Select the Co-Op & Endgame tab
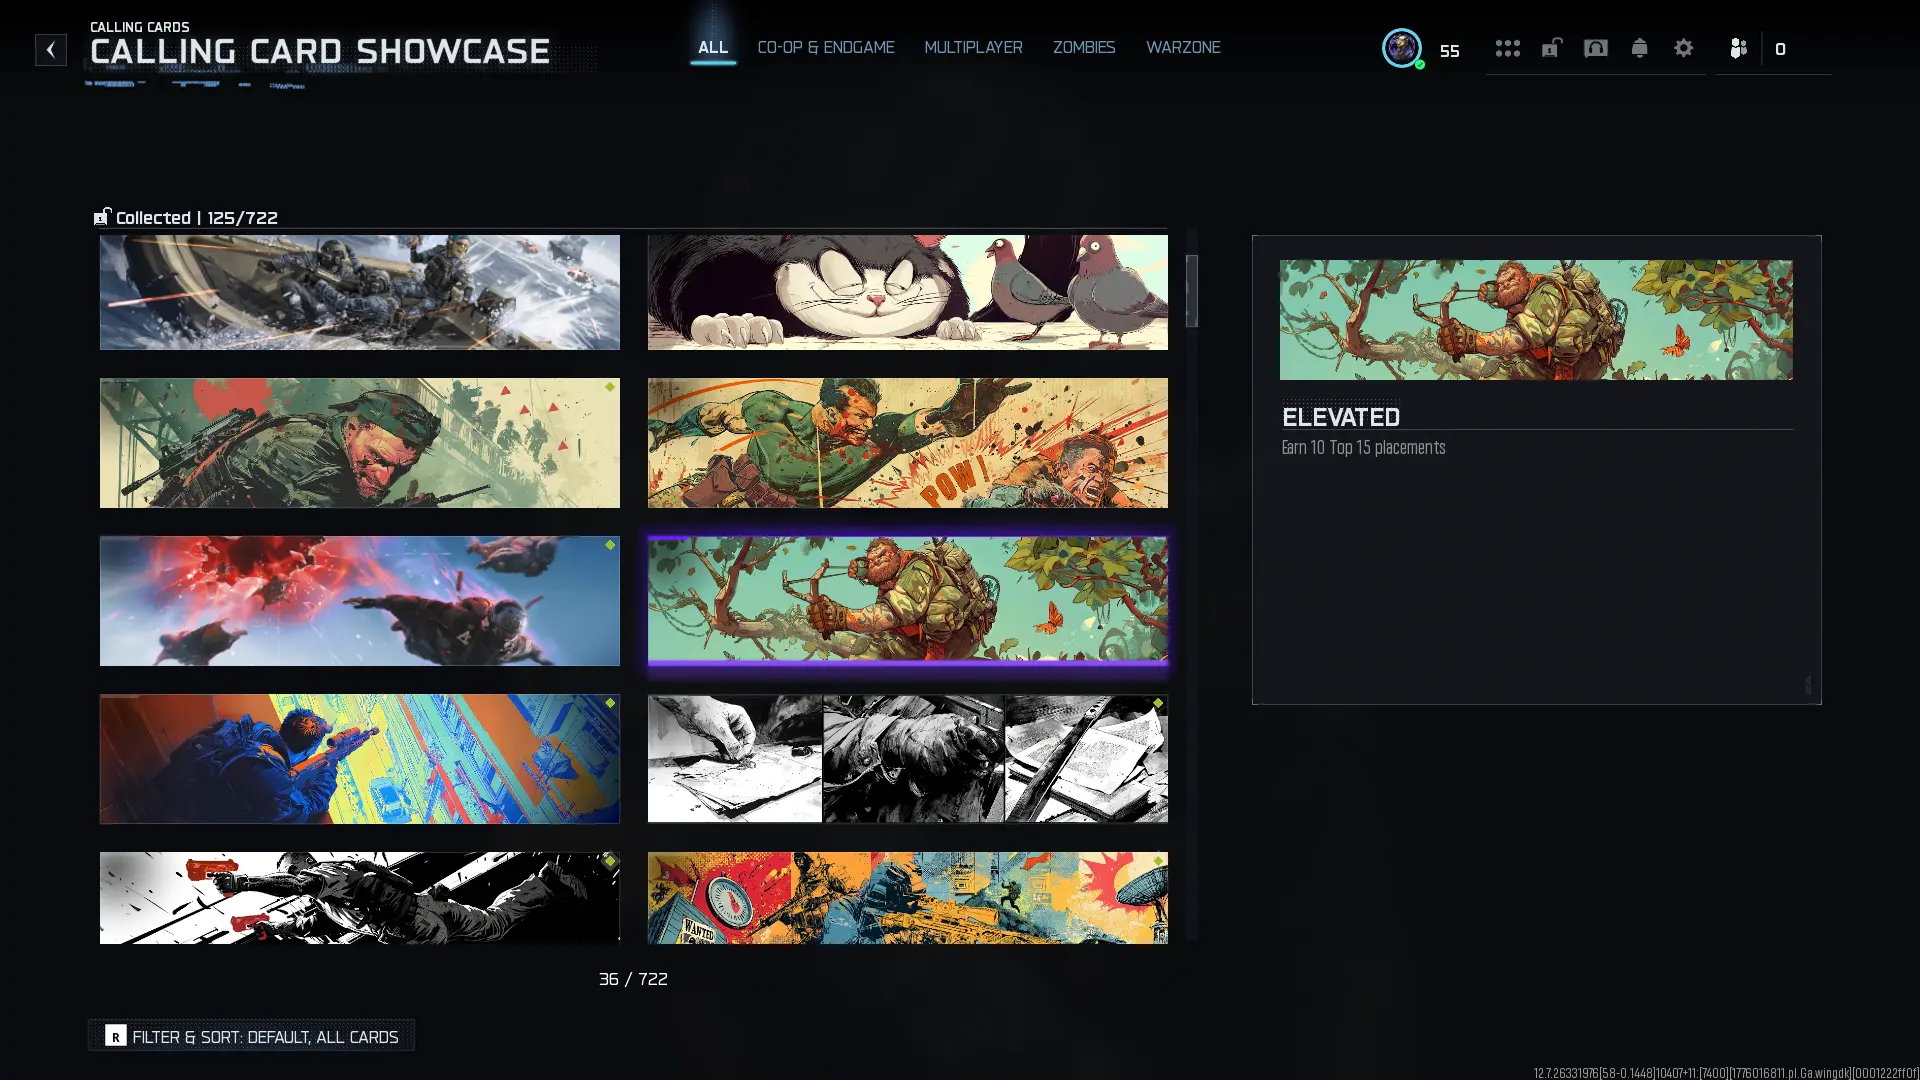 tap(825, 48)
